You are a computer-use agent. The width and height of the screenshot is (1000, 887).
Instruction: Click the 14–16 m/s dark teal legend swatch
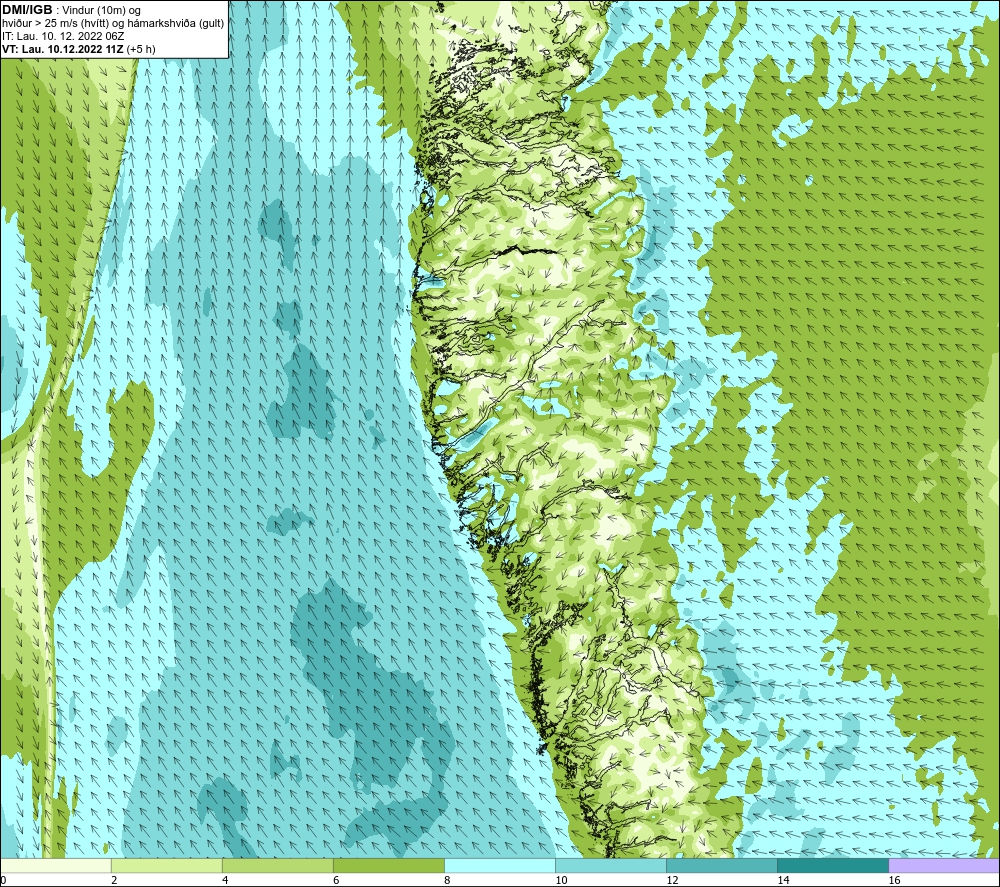[833, 865]
